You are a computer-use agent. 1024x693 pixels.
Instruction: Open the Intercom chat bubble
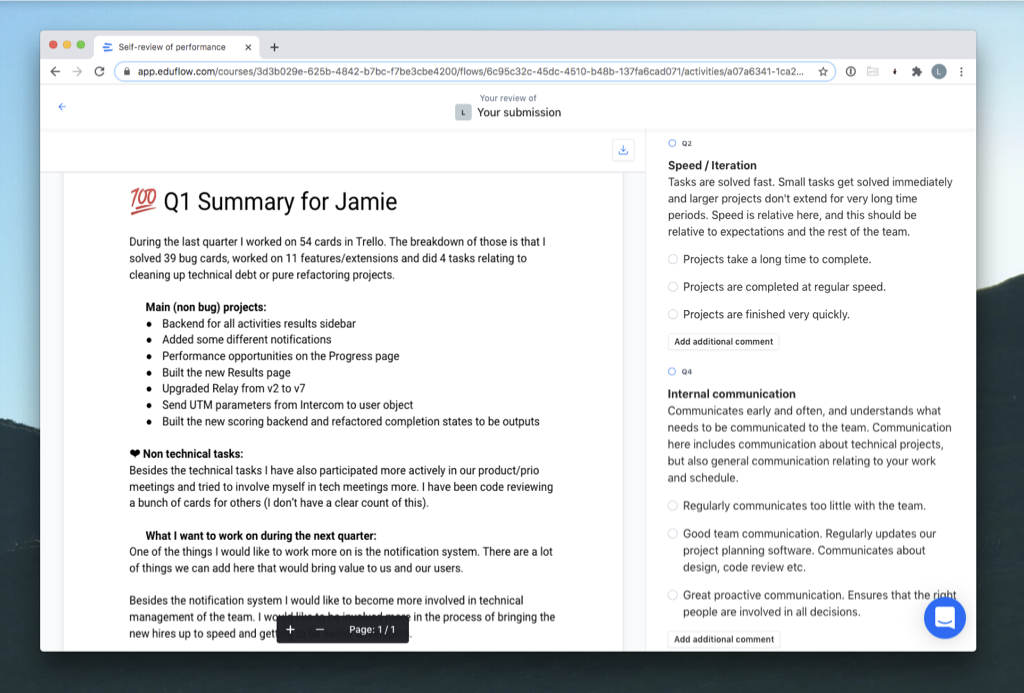click(944, 618)
